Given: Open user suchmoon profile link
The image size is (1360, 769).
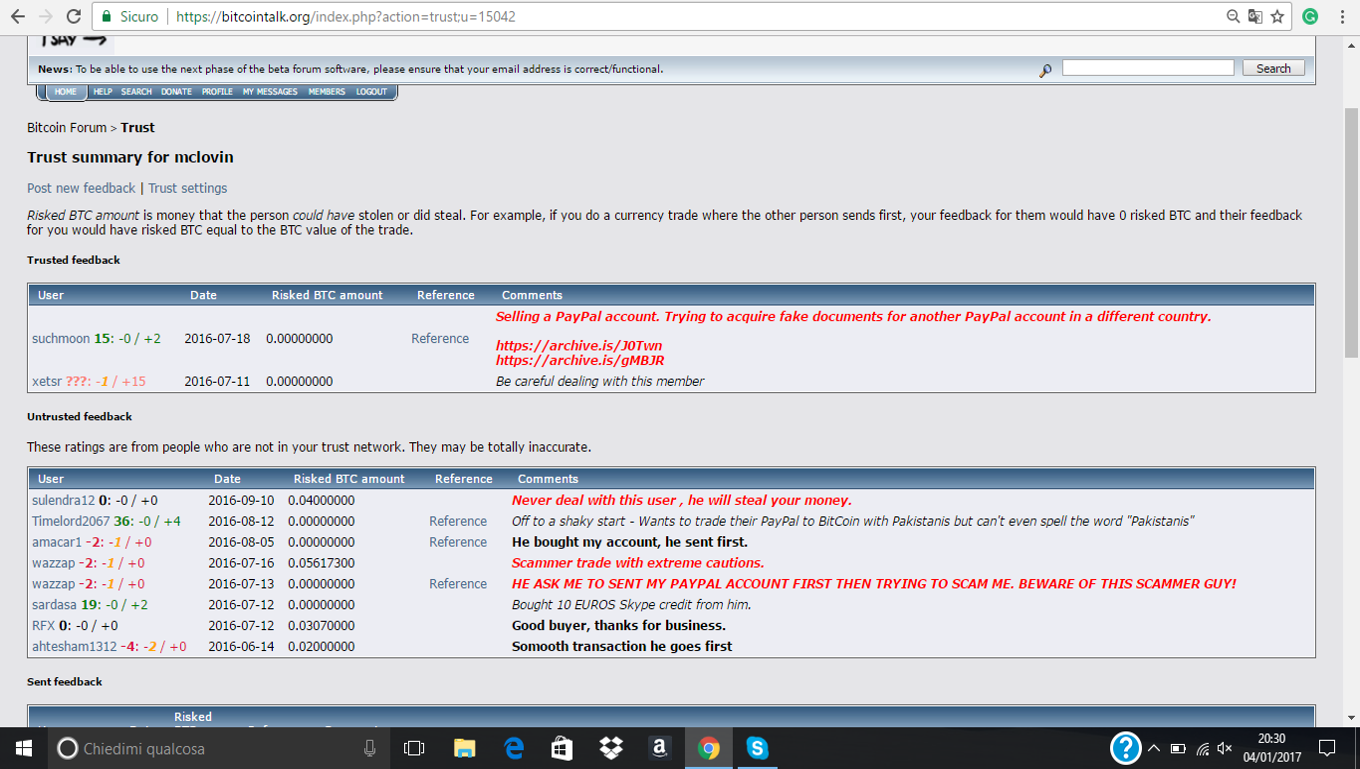Looking at the screenshot, I should 61,339.
